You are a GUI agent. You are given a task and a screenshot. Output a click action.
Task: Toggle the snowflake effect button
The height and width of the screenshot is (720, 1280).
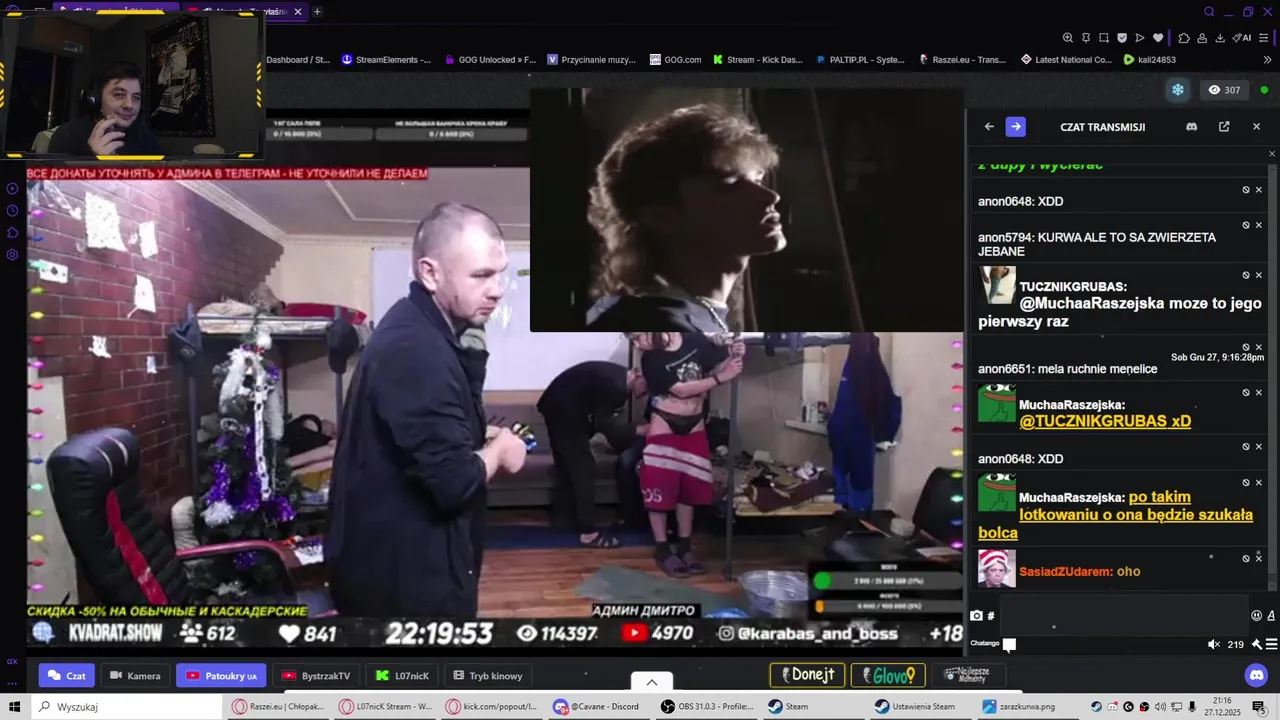pos(1178,90)
